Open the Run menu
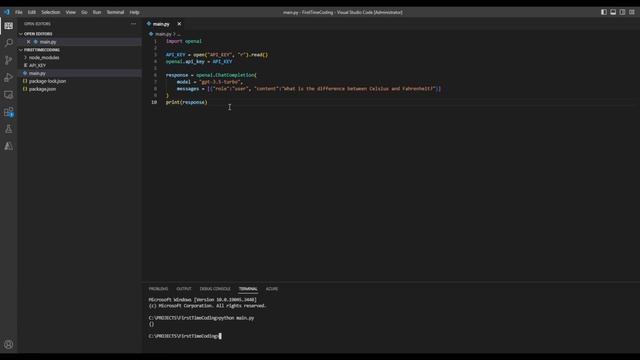The width and height of the screenshot is (640, 360). pos(97,12)
